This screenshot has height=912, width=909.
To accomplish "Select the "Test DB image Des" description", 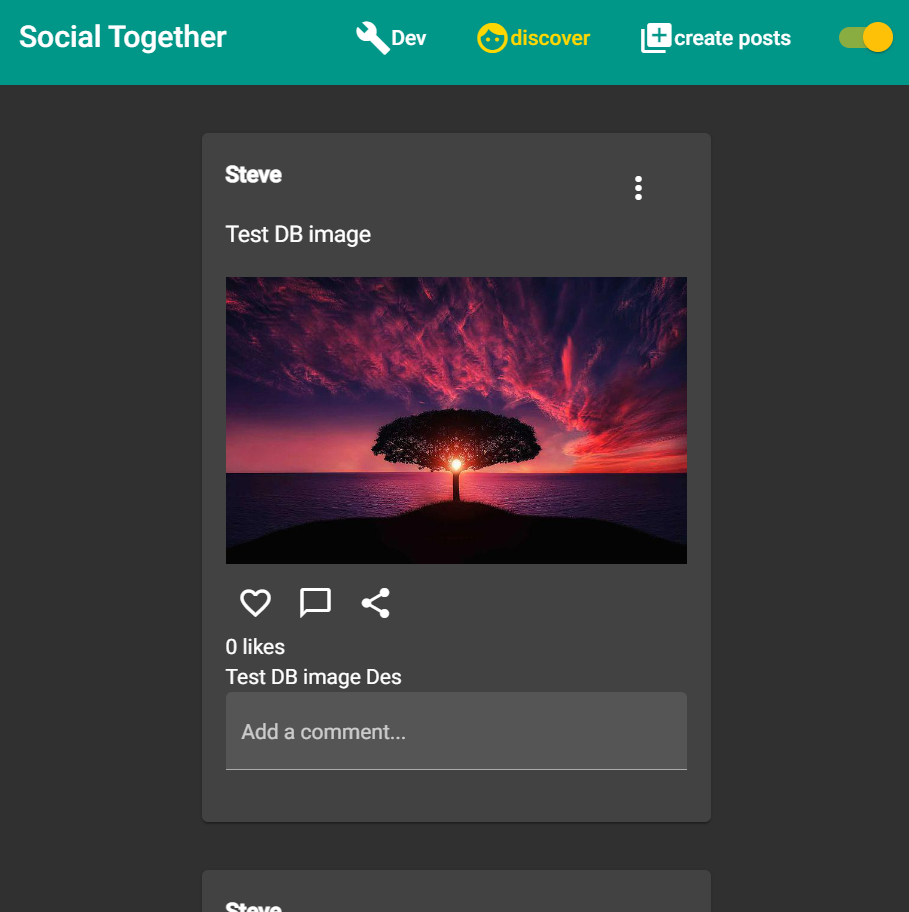I will click(x=313, y=677).
